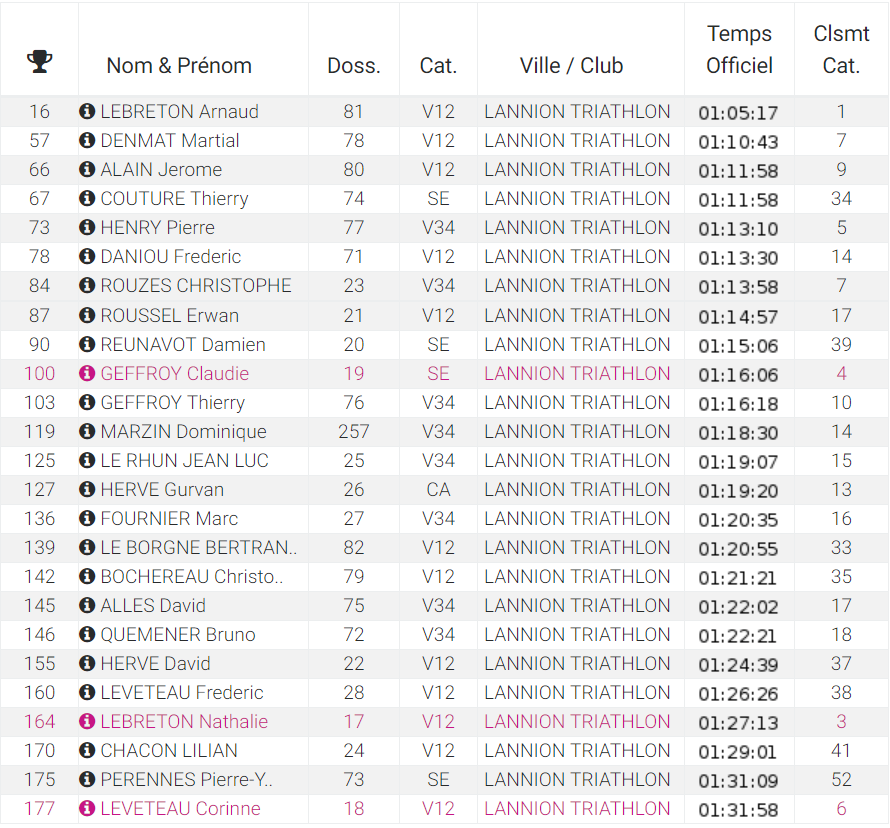Image resolution: width=890 pixels, height=828 pixels.
Task: Click the Ville / Club header
Action: (571, 66)
